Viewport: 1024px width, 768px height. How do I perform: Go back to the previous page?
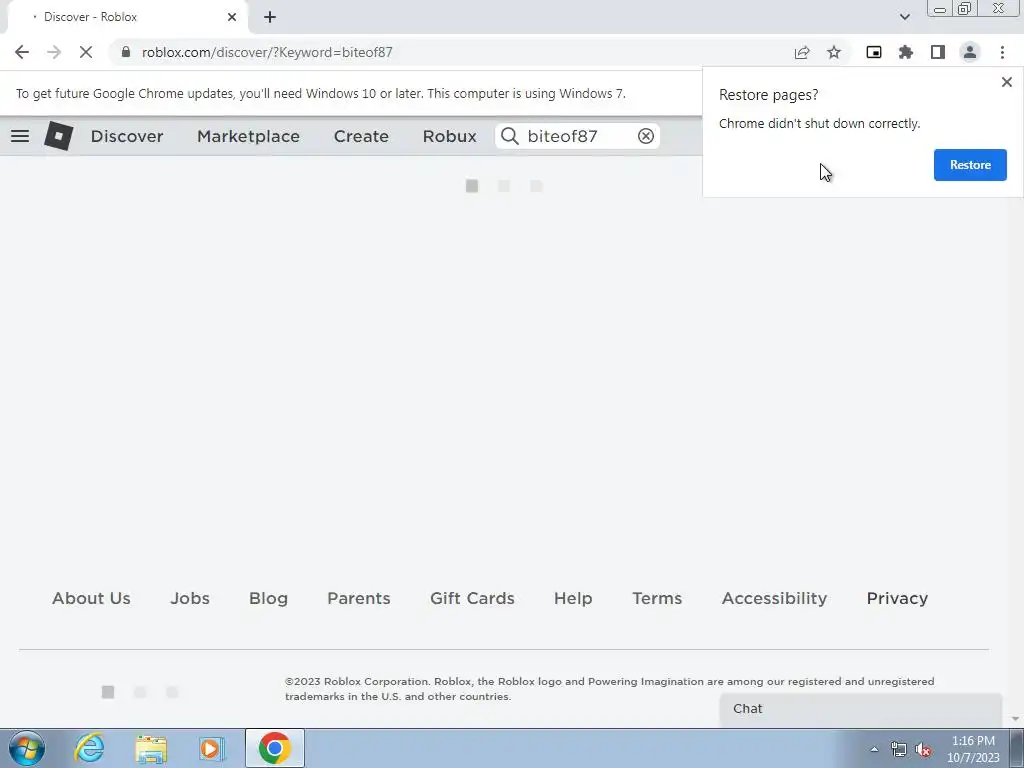[x=22, y=52]
